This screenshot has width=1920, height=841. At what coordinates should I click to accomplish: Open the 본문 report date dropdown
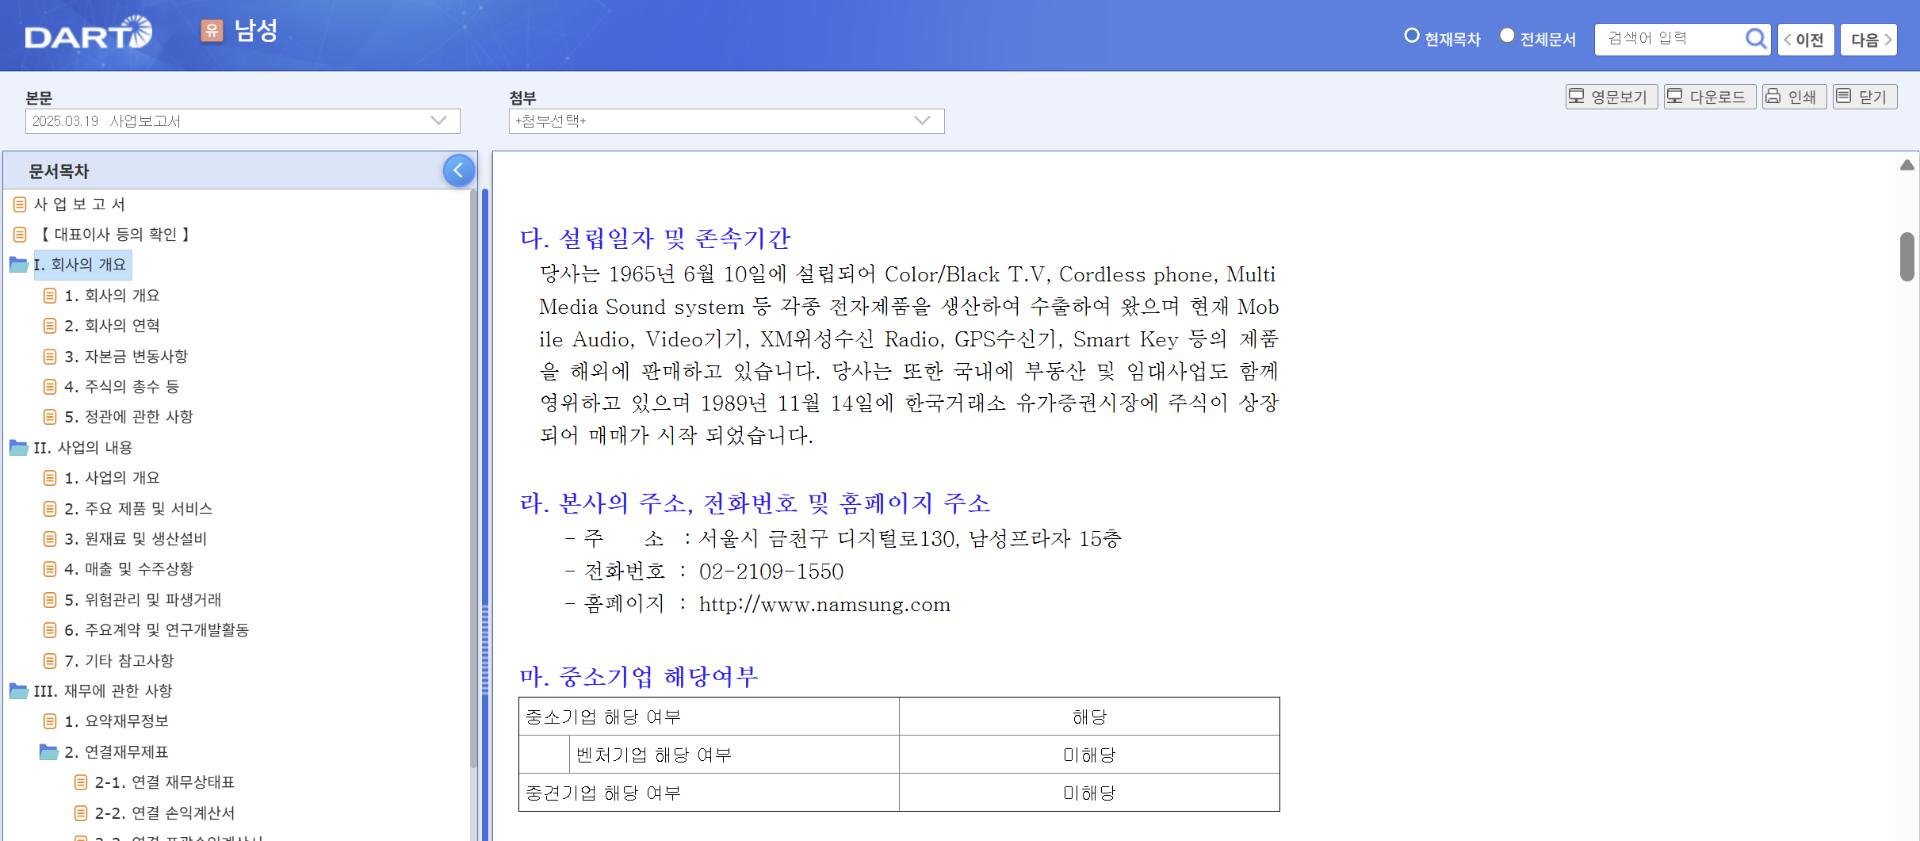[242, 121]
